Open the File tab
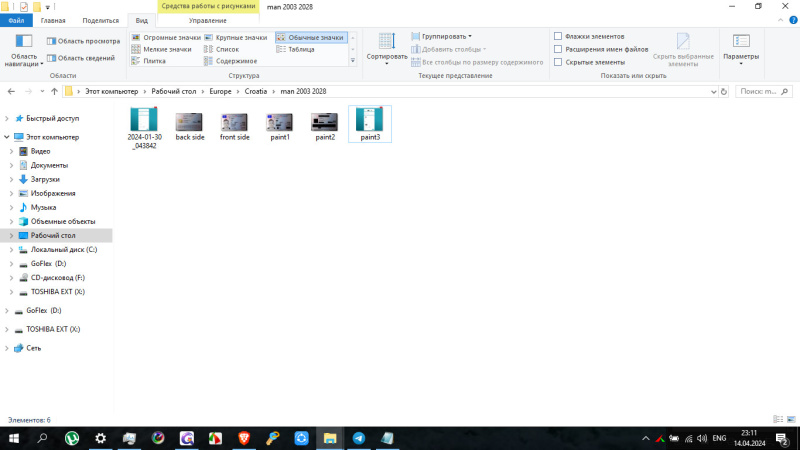The width and height of the screenshot is (800, 450). (17, 20)
